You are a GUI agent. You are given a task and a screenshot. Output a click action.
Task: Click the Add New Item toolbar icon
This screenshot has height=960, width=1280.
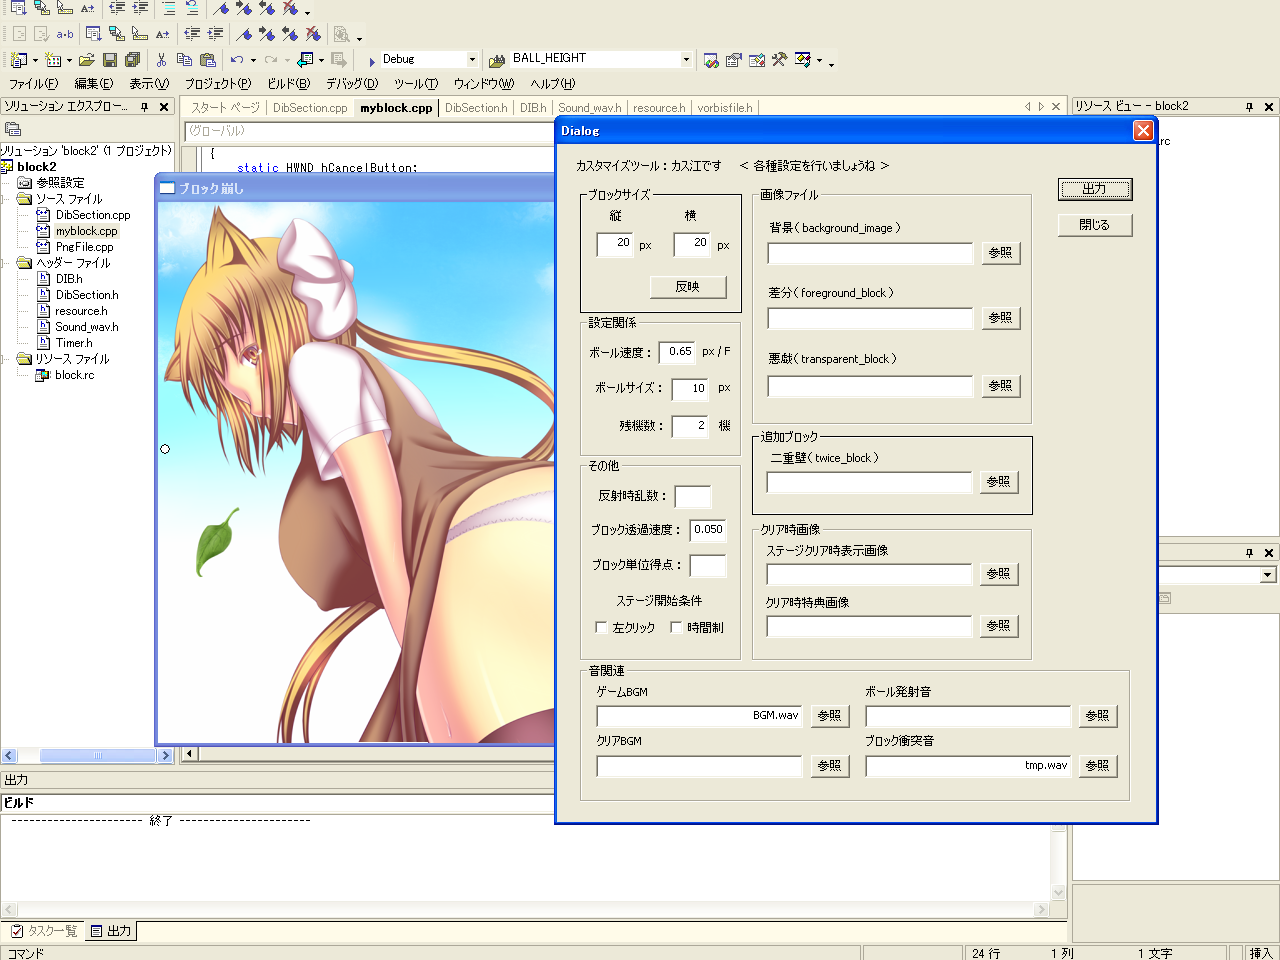tap(54, 60)
